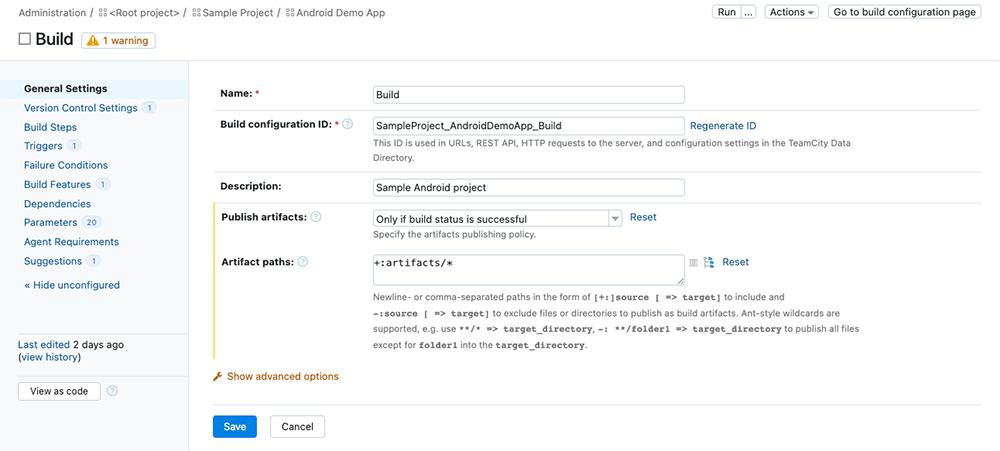1000x451 pixels.
Task: Open the Run options ellipsis button
Action: 747,12
